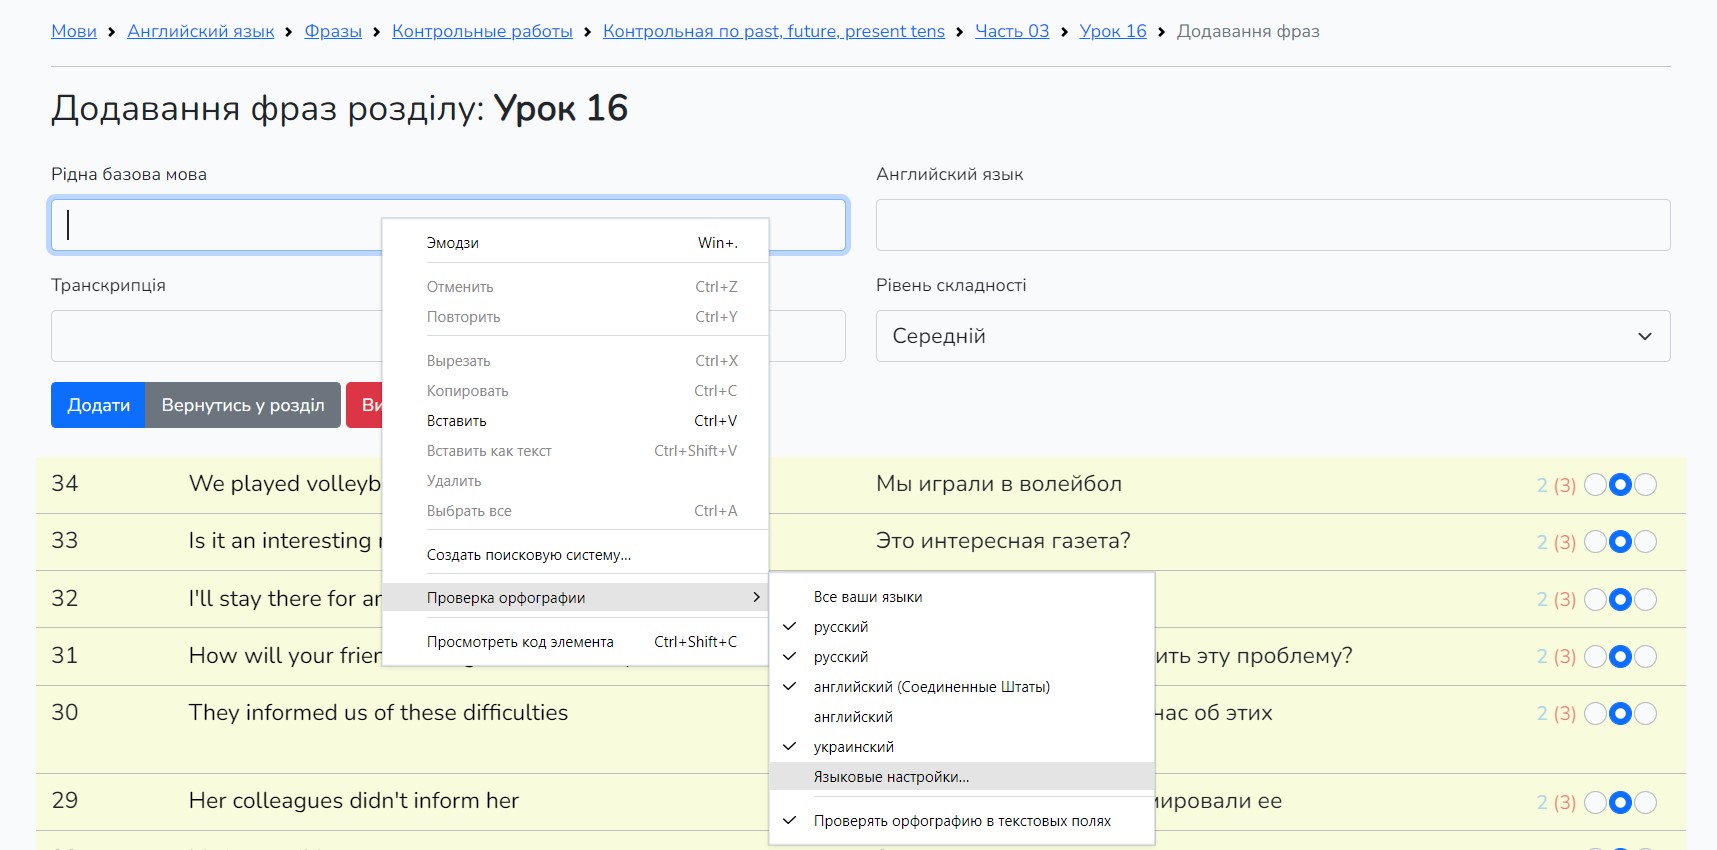This screenshot has width=1717, height=850.
Task: Select Просмотреть код элемента
Action: pyautogui.click(x=520, y=642)
